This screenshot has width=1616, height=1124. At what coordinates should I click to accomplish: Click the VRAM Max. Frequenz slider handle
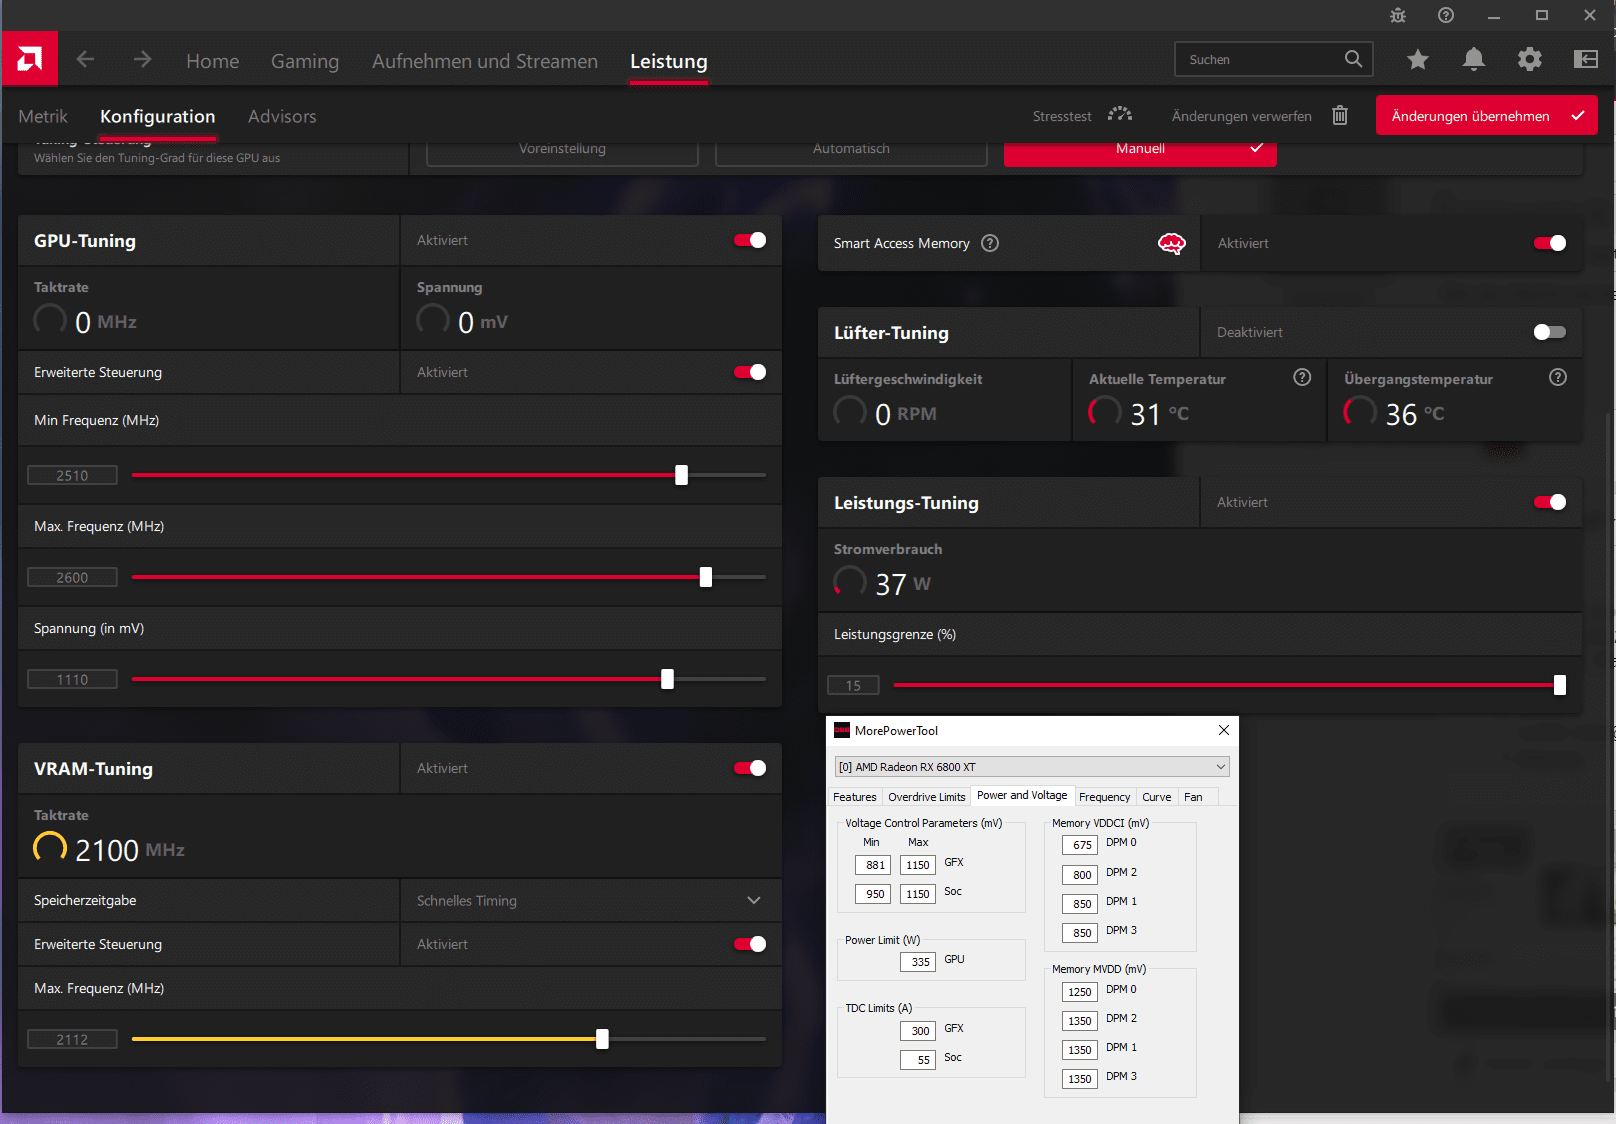click(x=602, y=1039)
